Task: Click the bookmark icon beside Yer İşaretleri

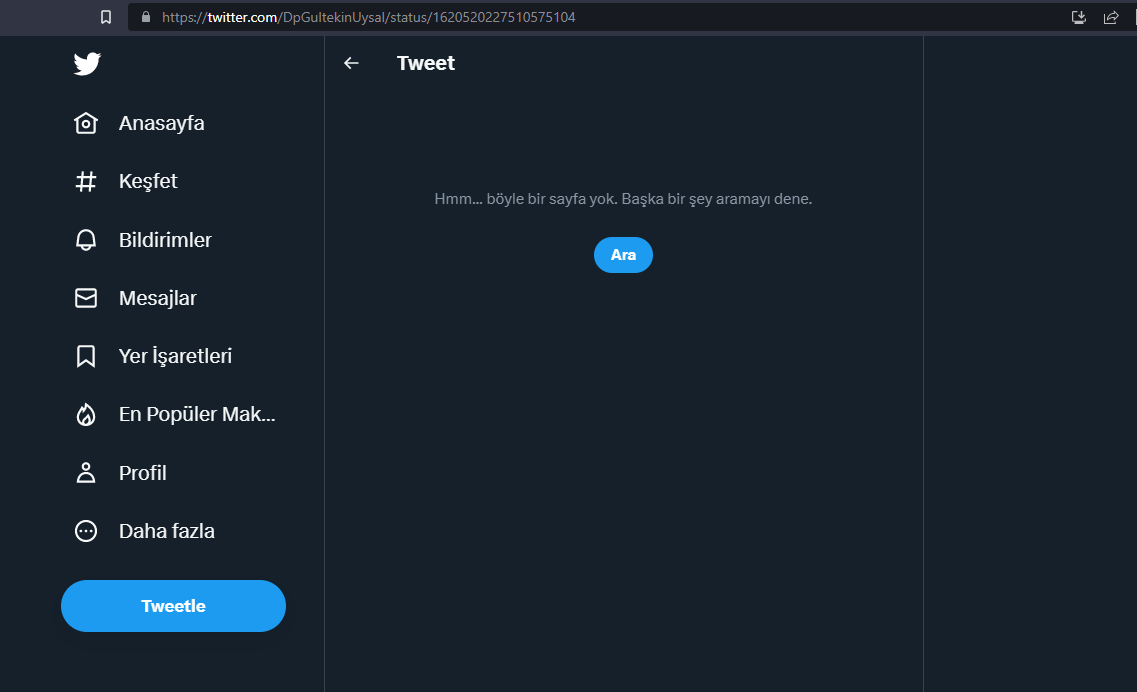Action: [86, 356]
